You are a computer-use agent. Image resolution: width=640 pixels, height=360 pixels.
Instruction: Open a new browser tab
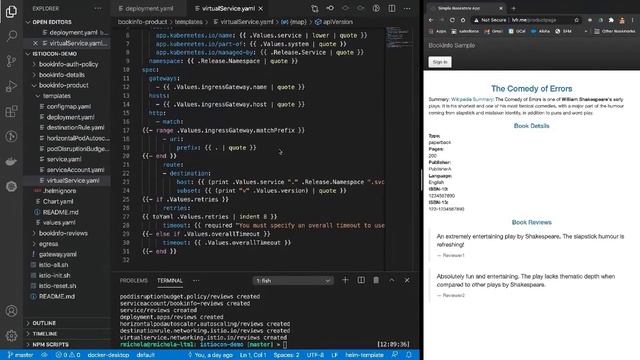pyautogui.click(x=513, y=8)
